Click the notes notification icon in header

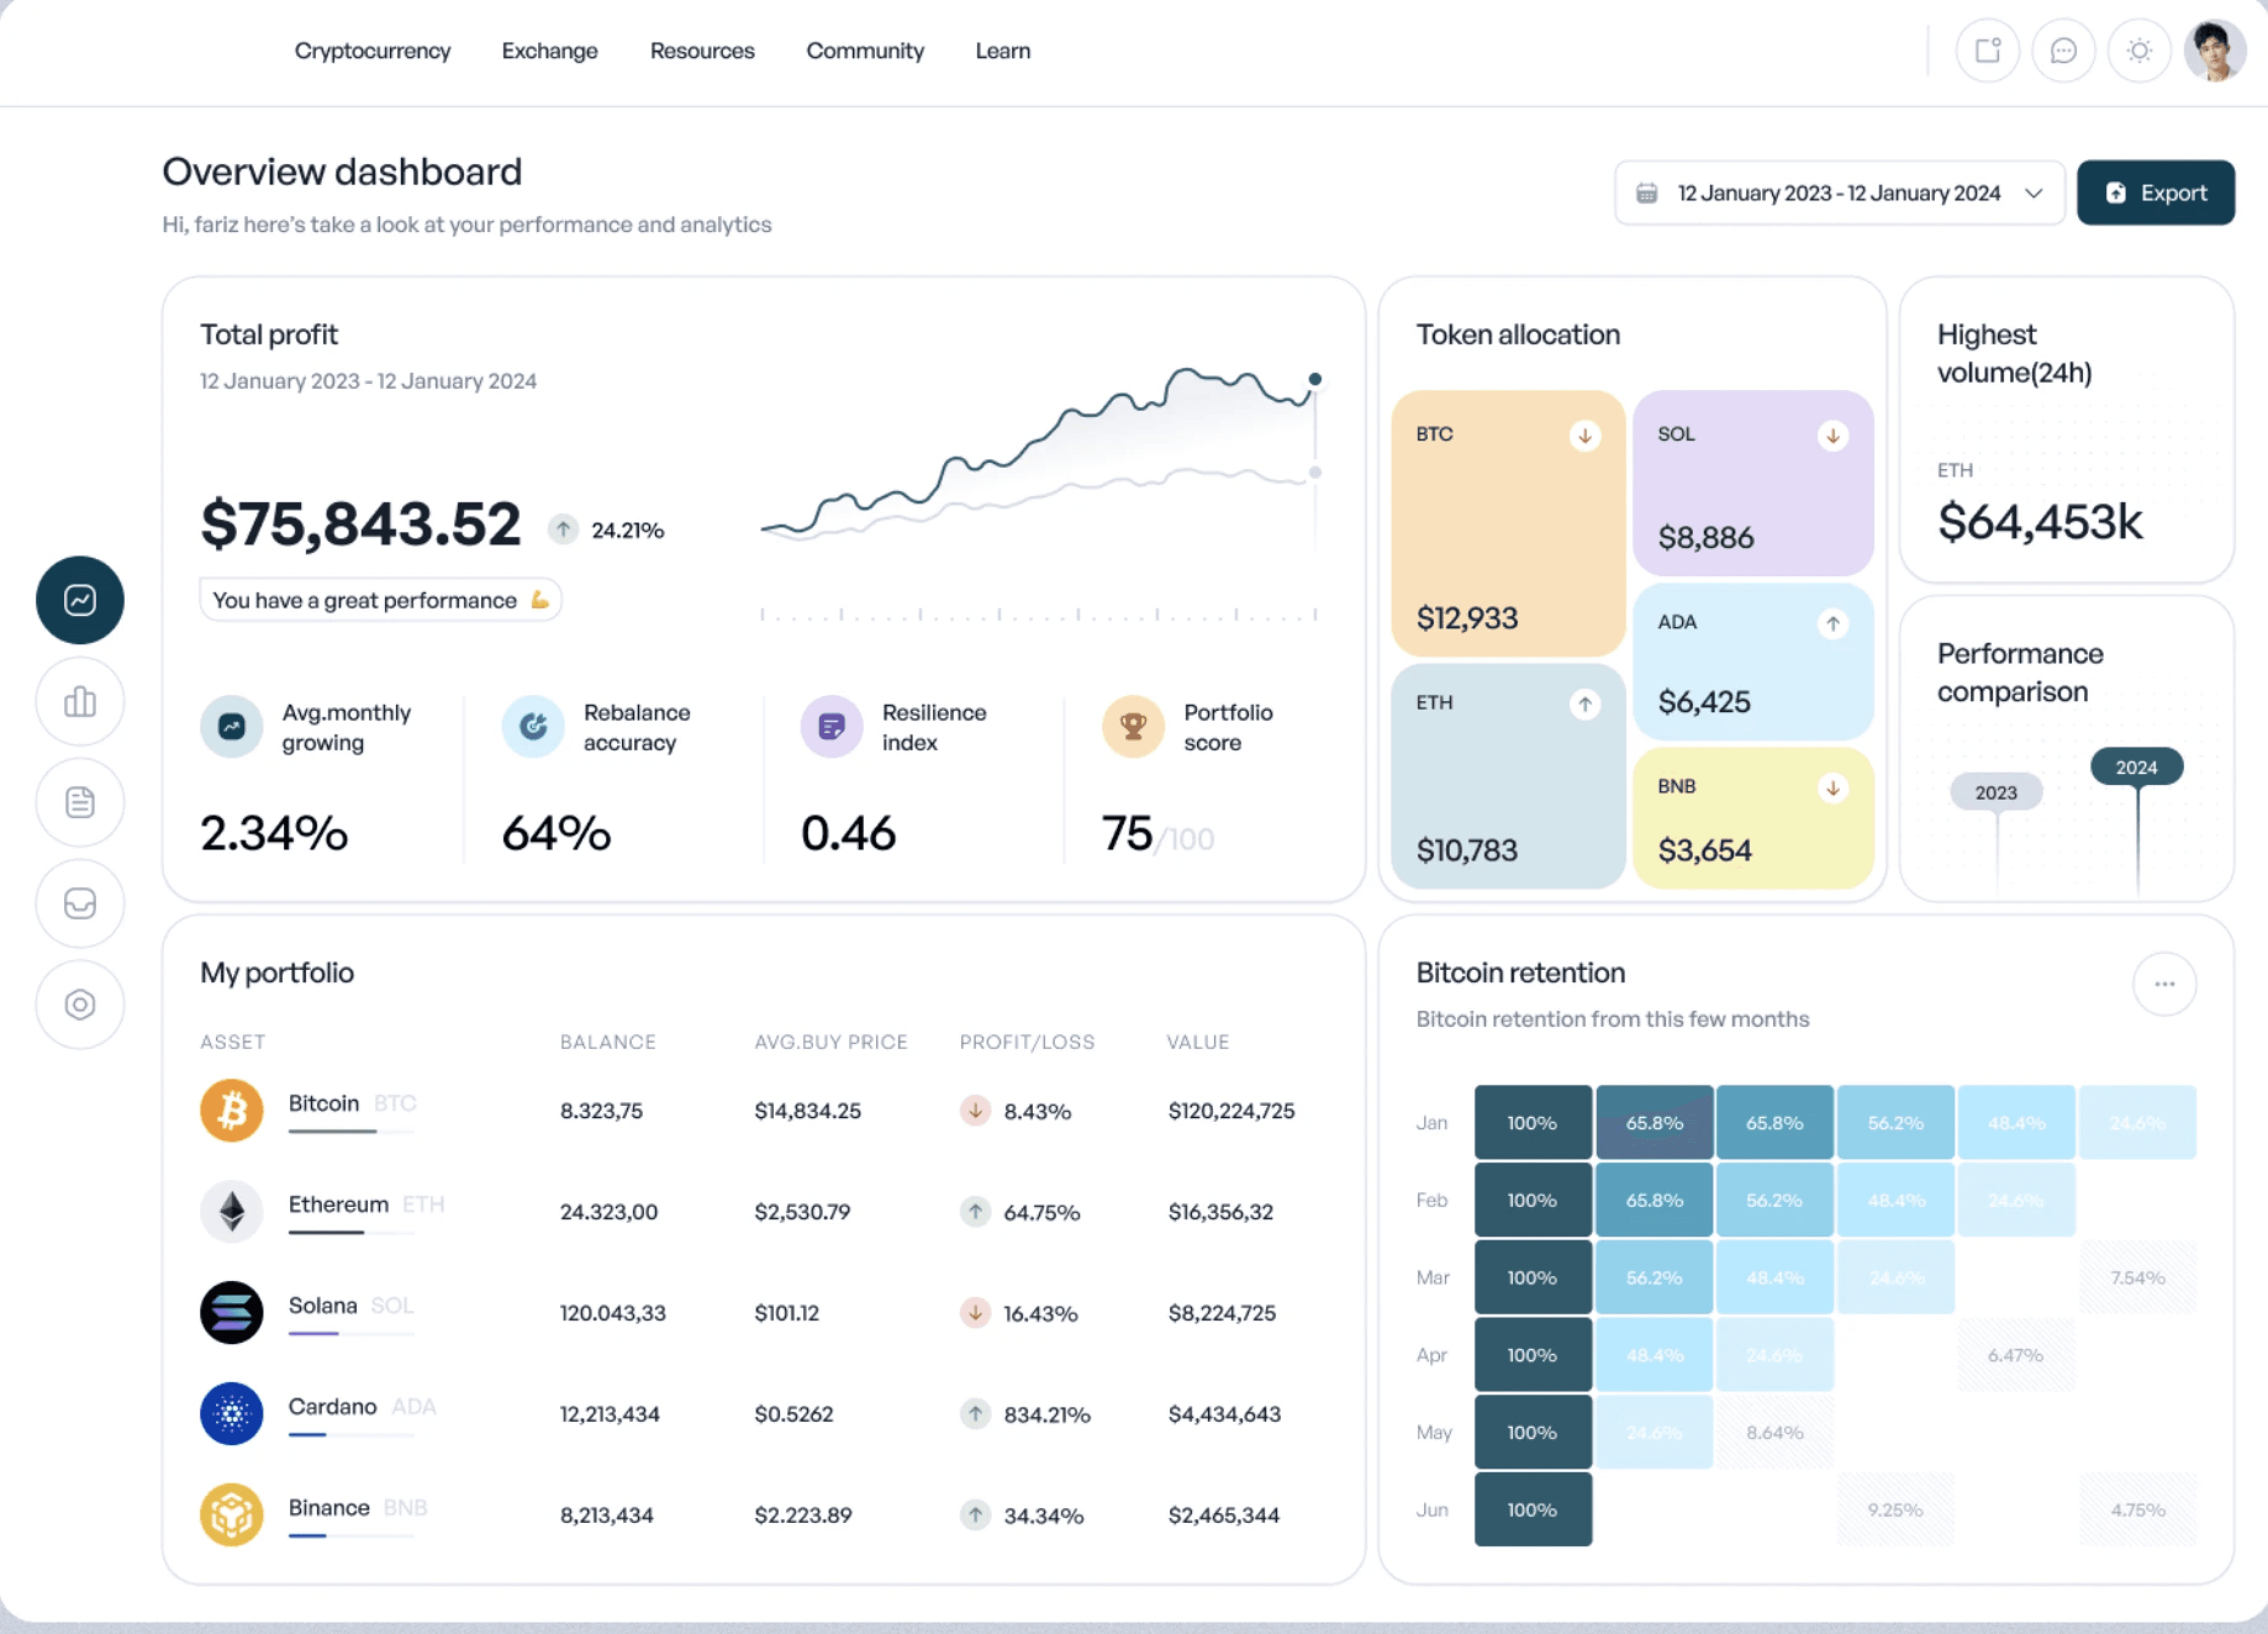1988,50
